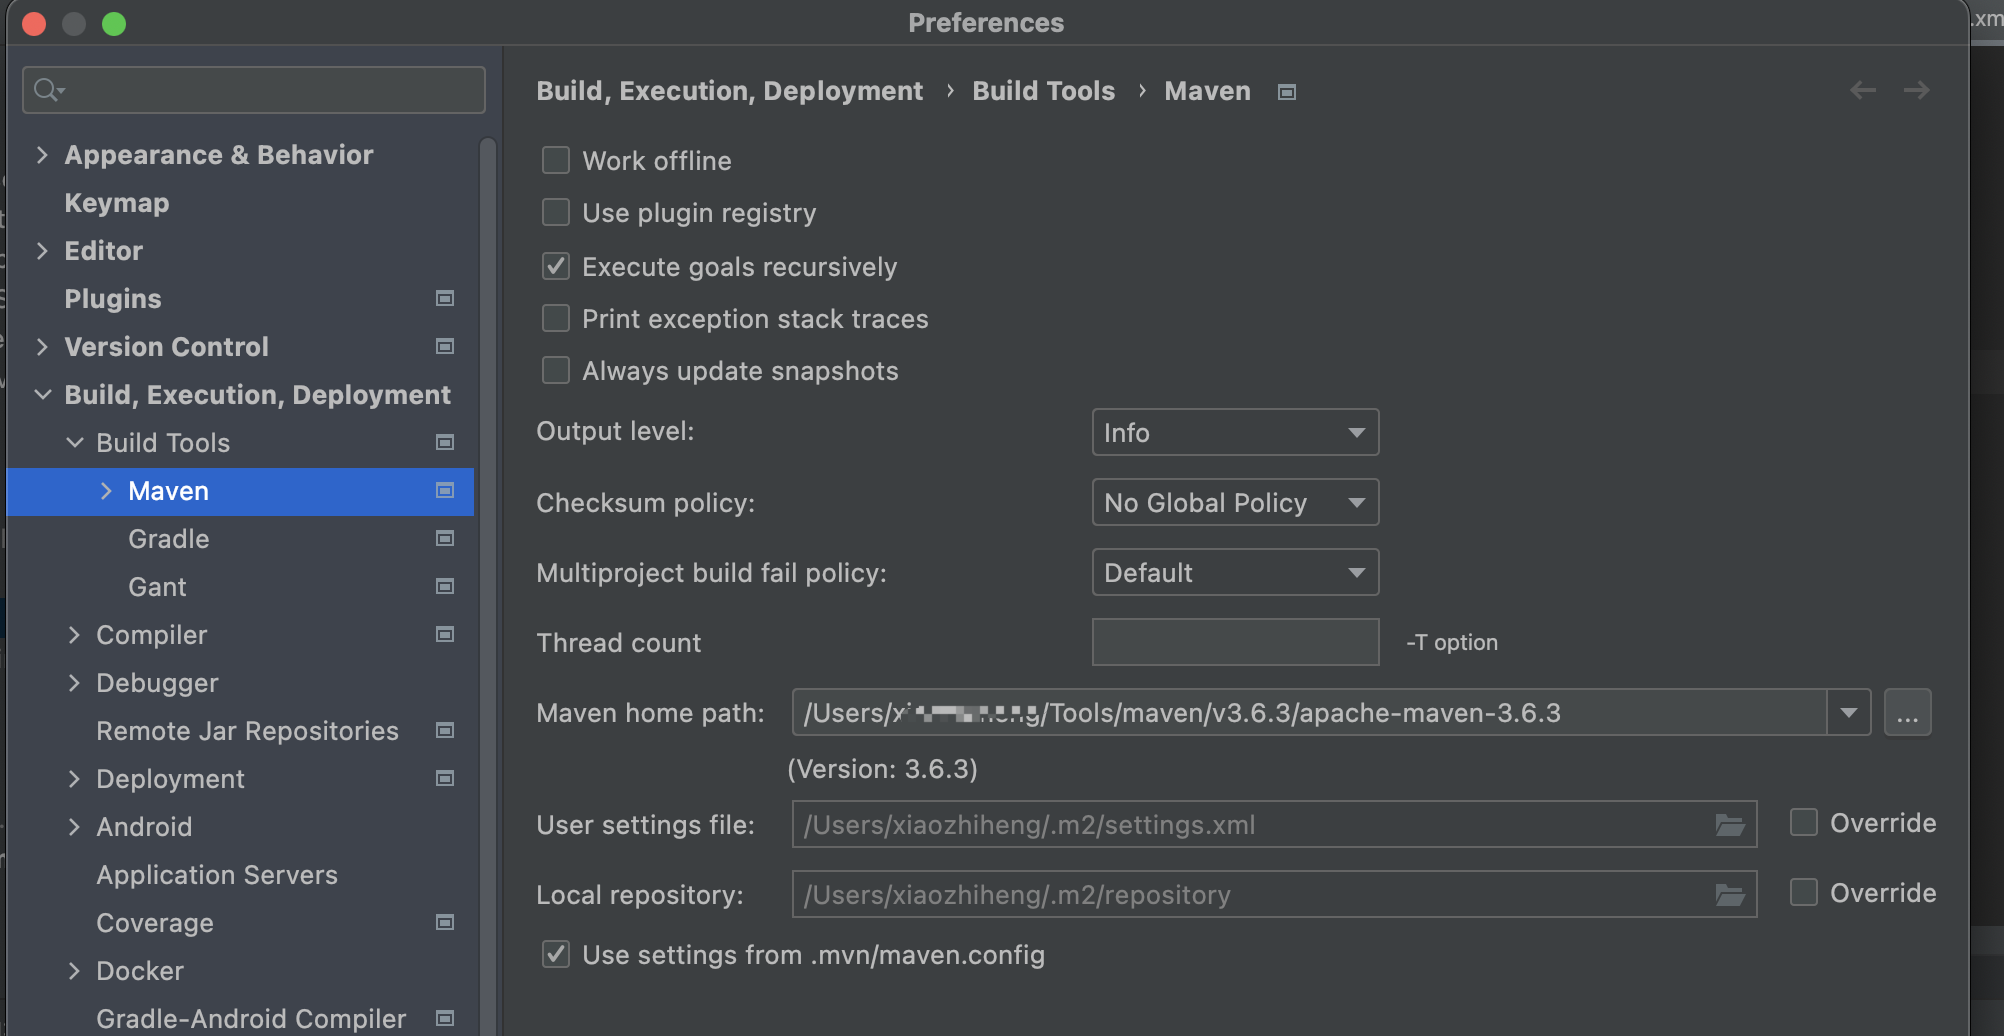Open Coverage settings
The image size is (2004, 1036).
(155, 923)
